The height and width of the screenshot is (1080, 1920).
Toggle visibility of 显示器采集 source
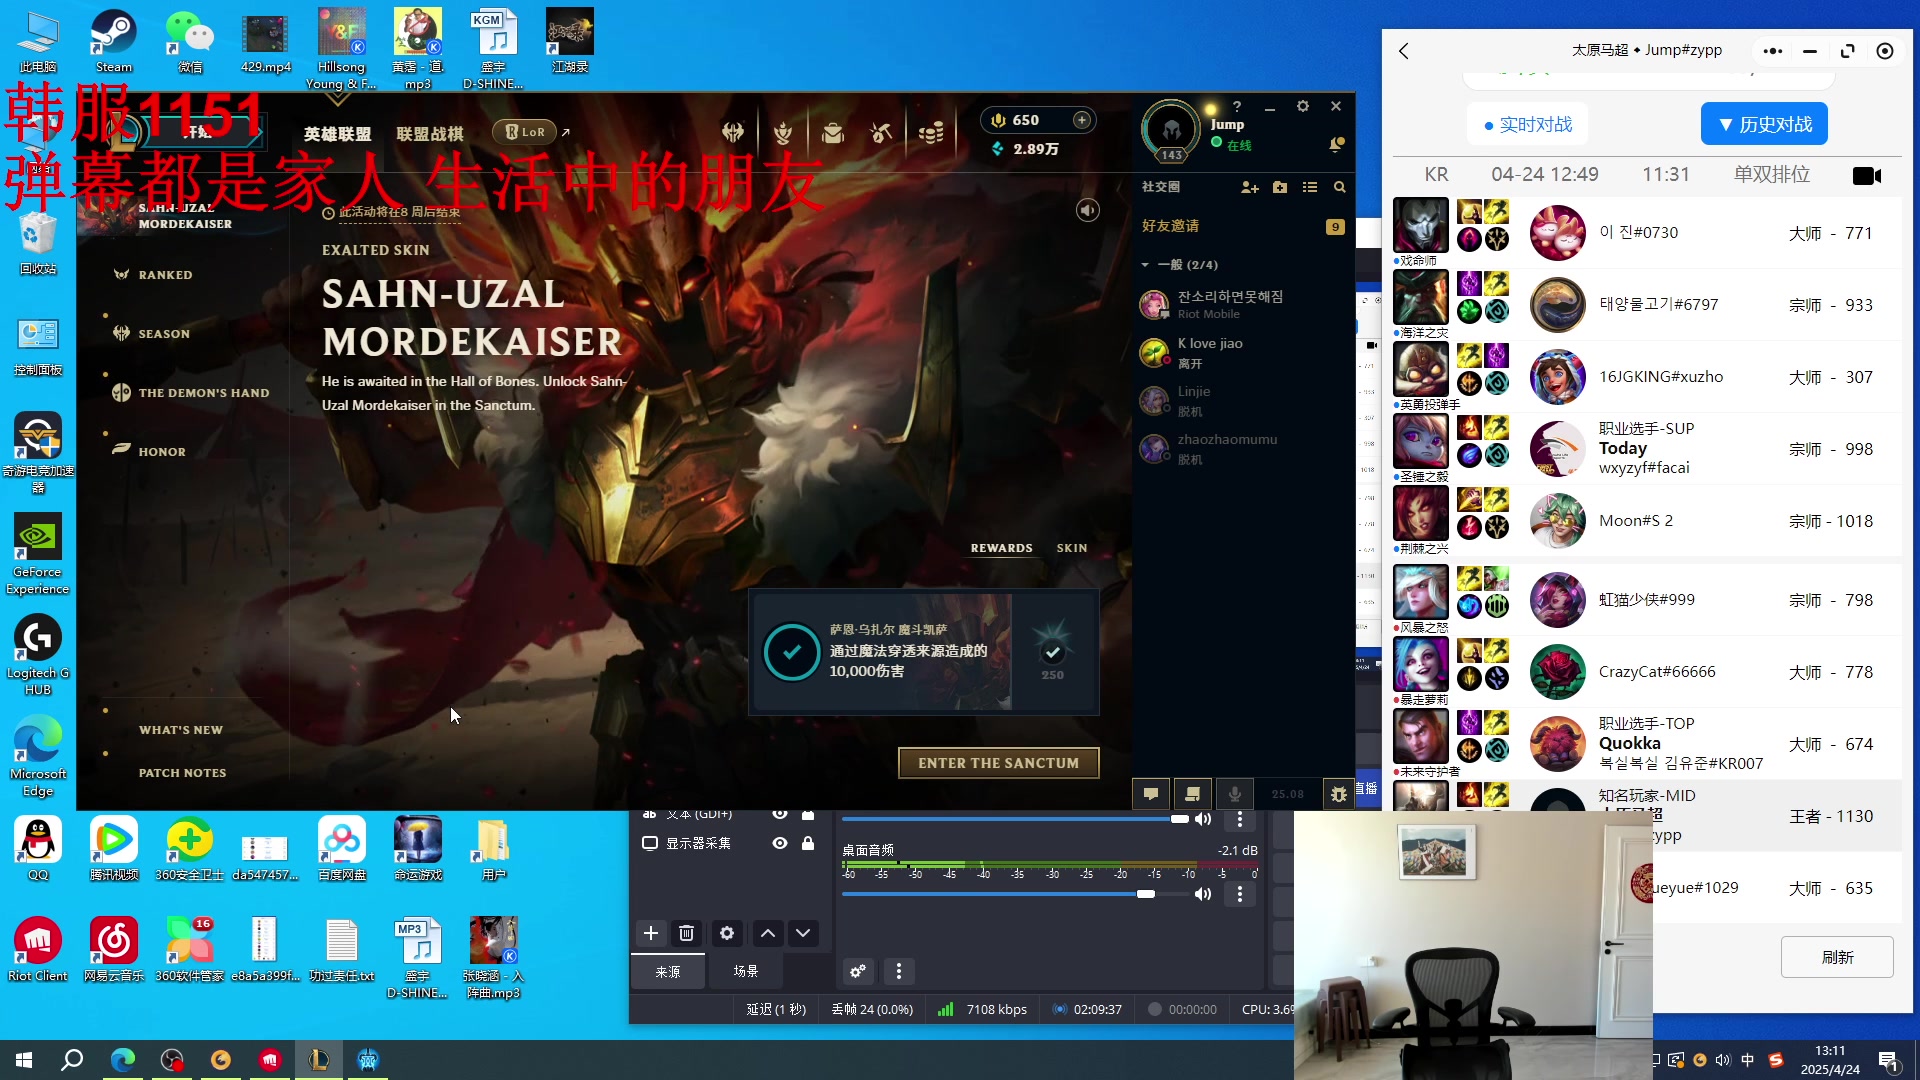(780, 843)
